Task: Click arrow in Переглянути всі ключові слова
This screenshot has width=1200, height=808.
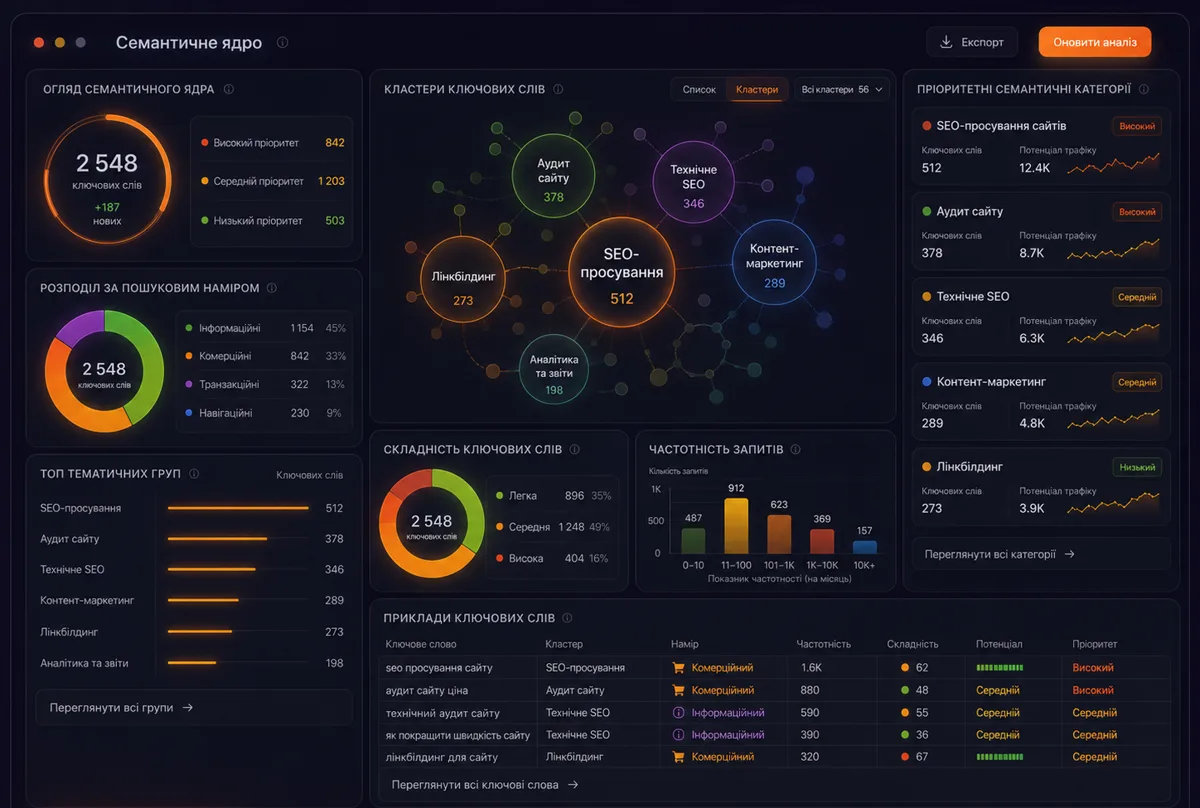Action: pyautogui.click(x=572, y=785)
